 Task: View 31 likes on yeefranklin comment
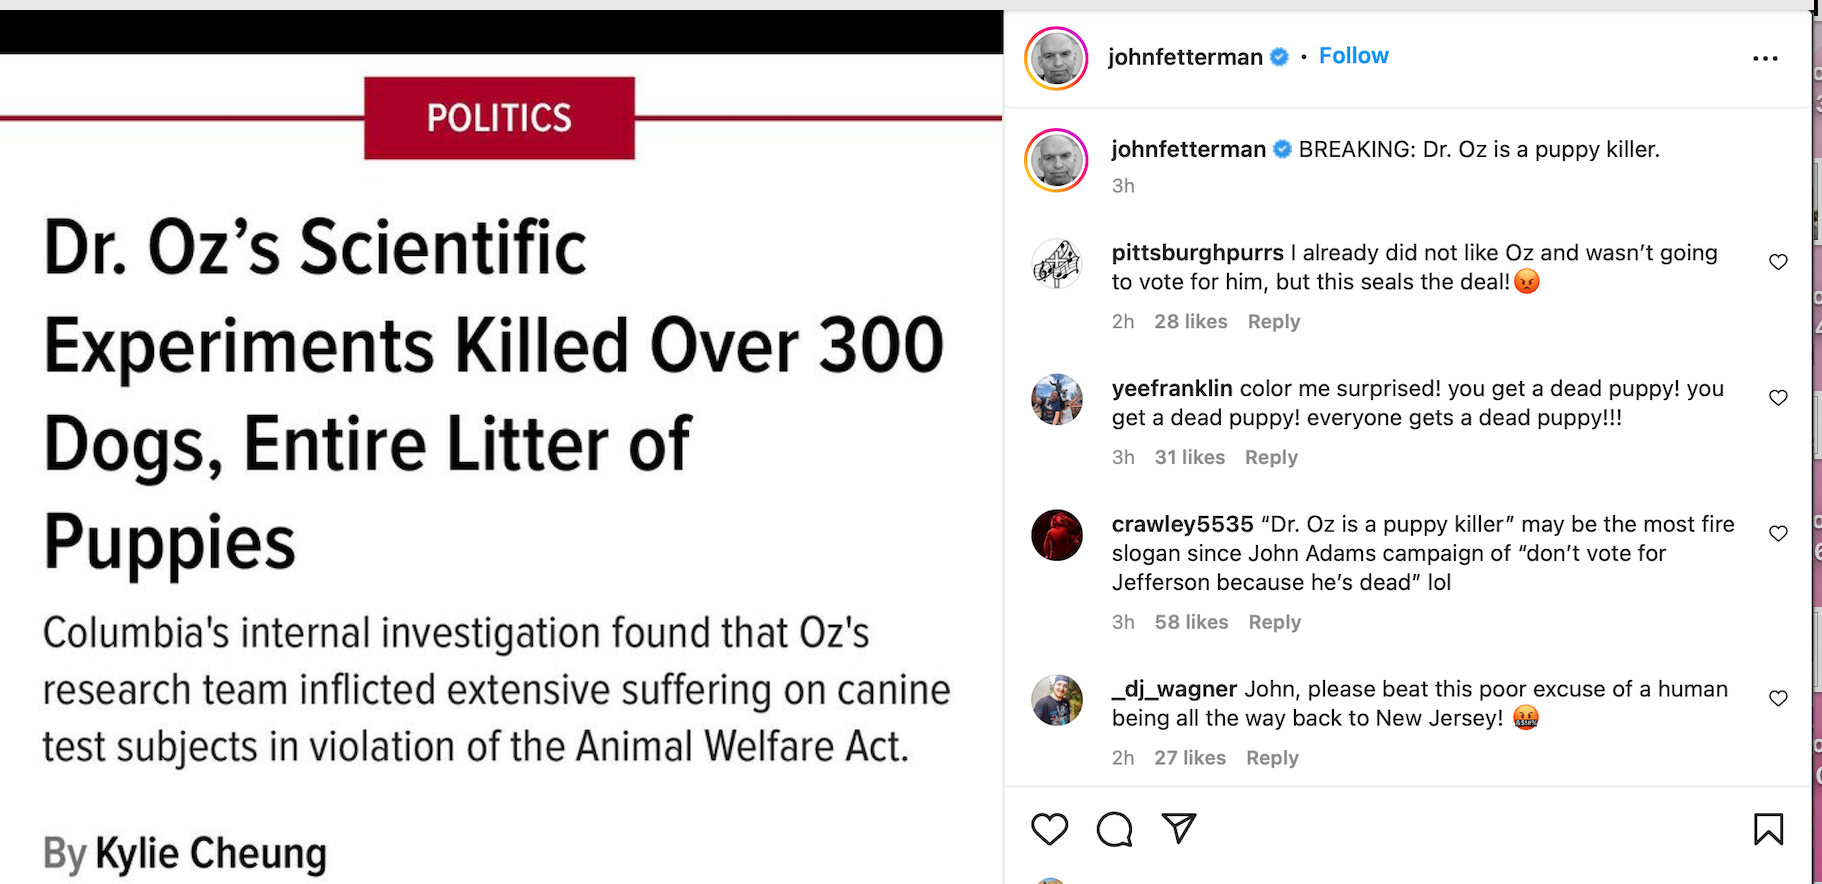[x=1189, y=457]
